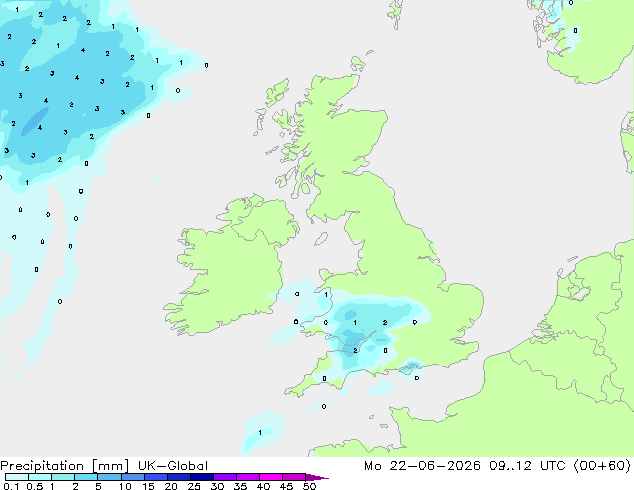
Task: Click the date 'Mo 22-06-2026' text
Action: point(422,466)
